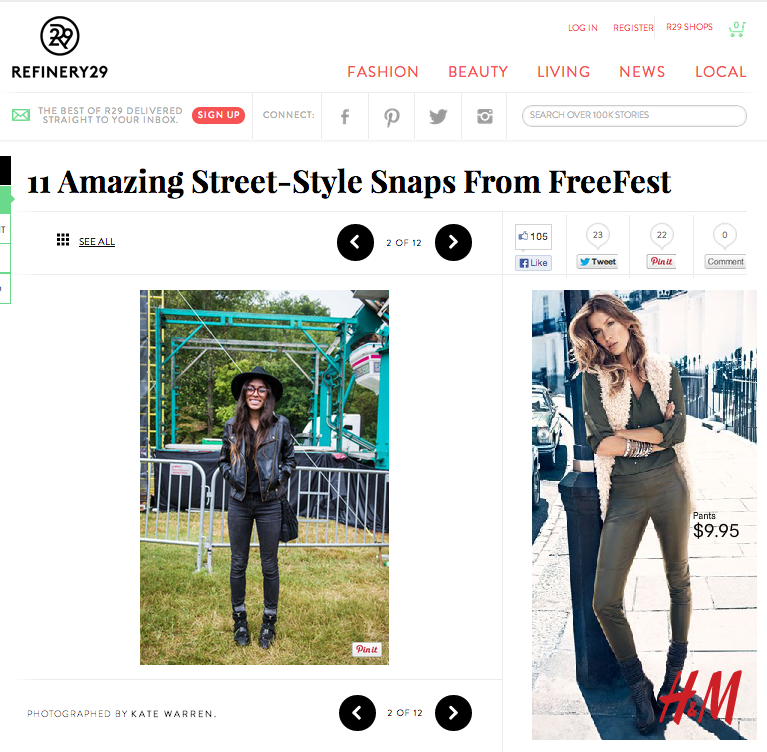
Task: Go back with bottom previous arrow
Action: (x=358, y=713)
